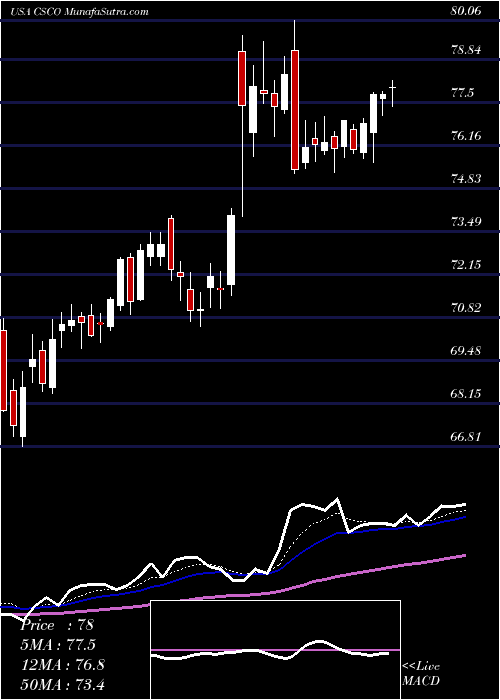Click the 76.16 price axis label

pyautogui.click(x=466, y=136)
